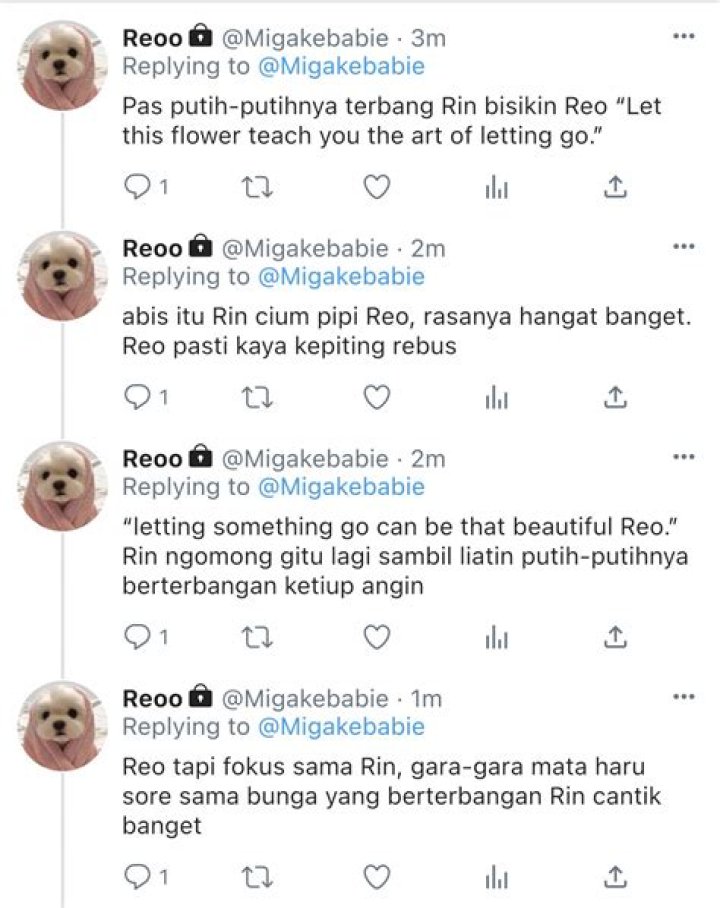Like the 'letting something go can be beautiful' tweet

pyautogui.click(x=377, y=638)
